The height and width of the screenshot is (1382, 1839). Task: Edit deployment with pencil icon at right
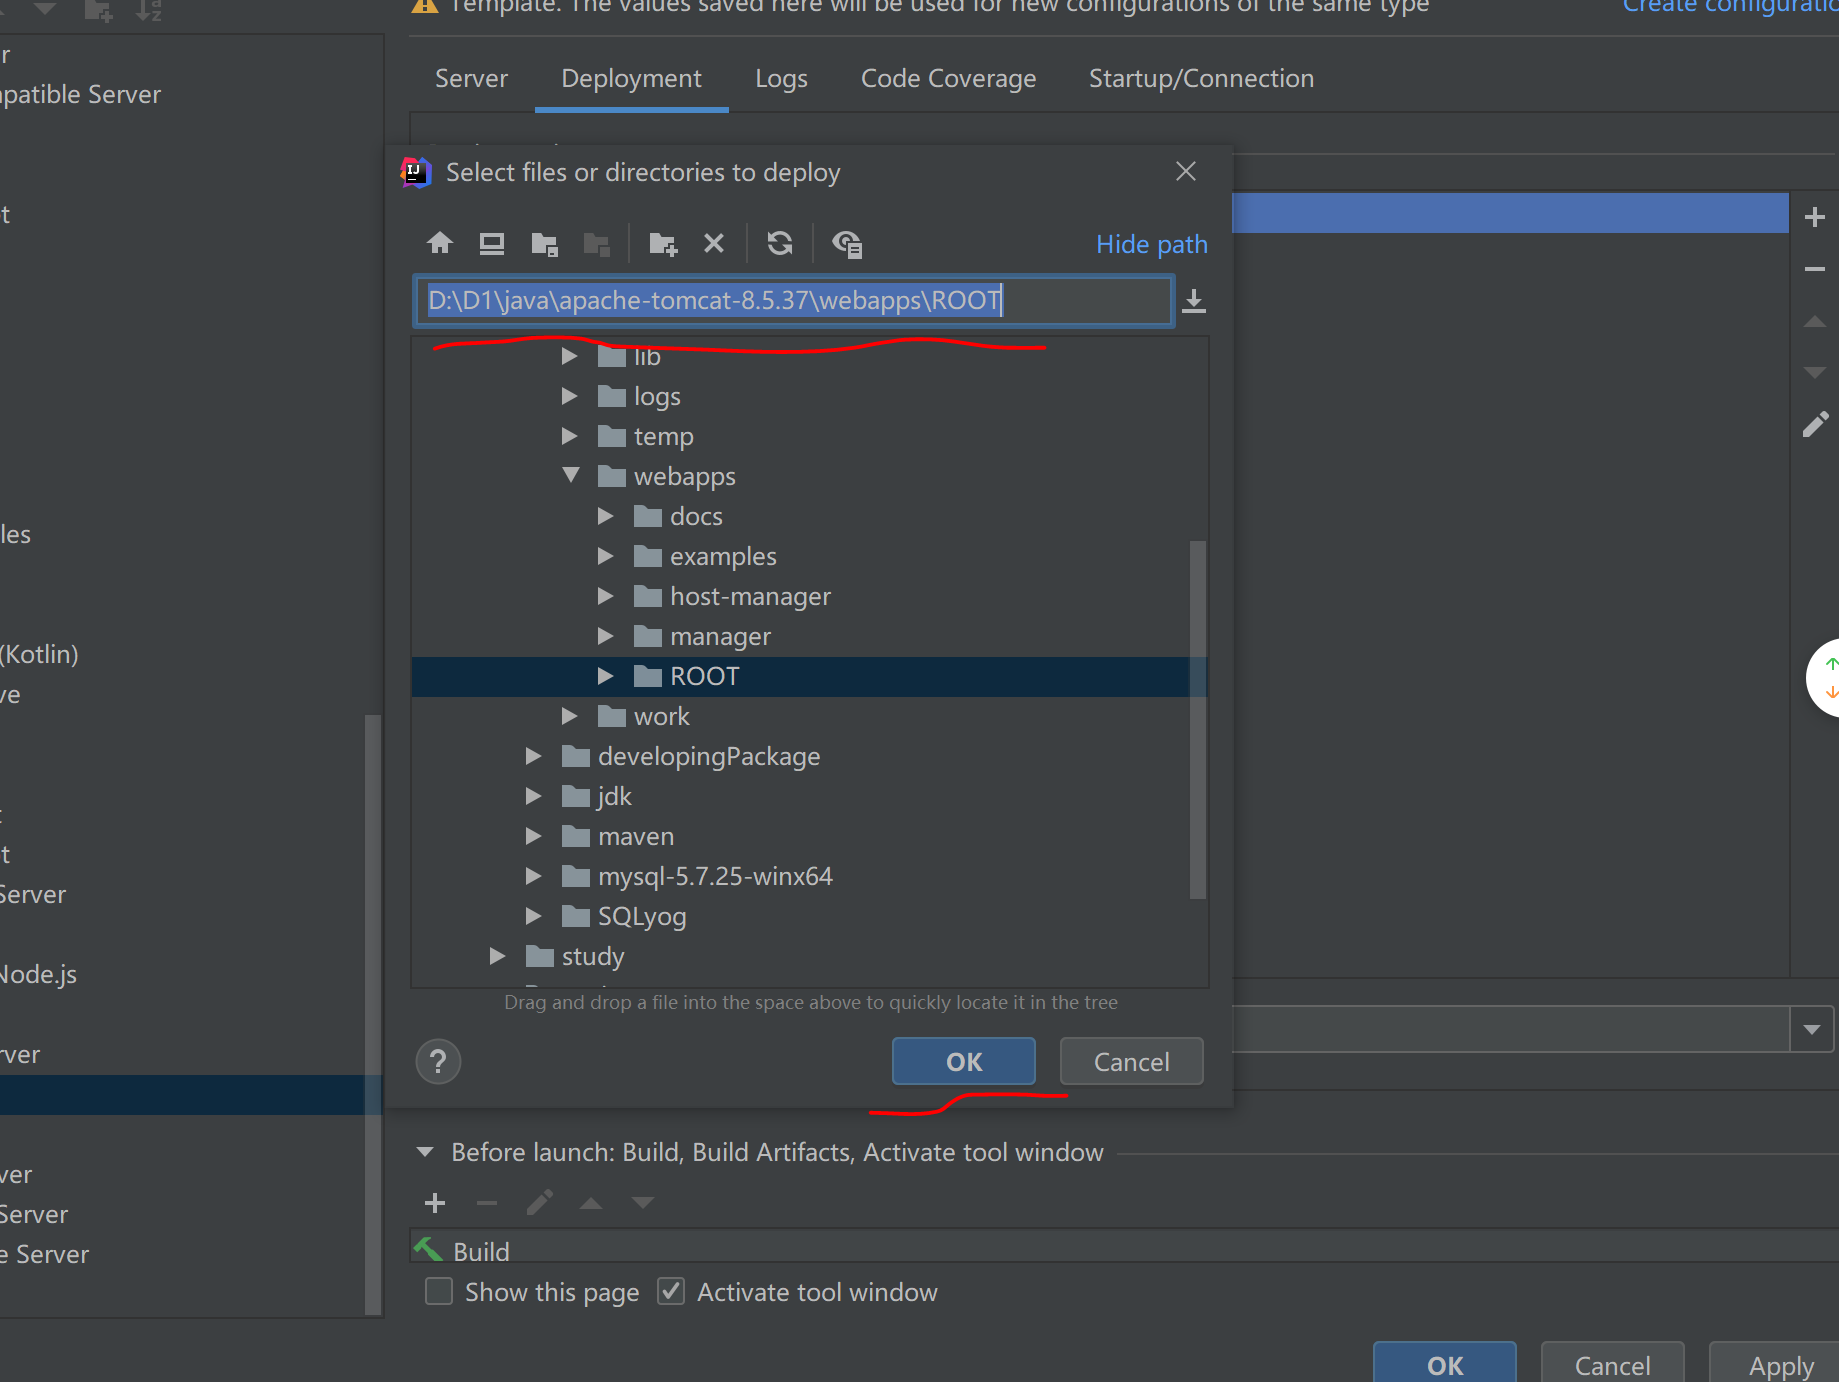[x=1815, y=424]
